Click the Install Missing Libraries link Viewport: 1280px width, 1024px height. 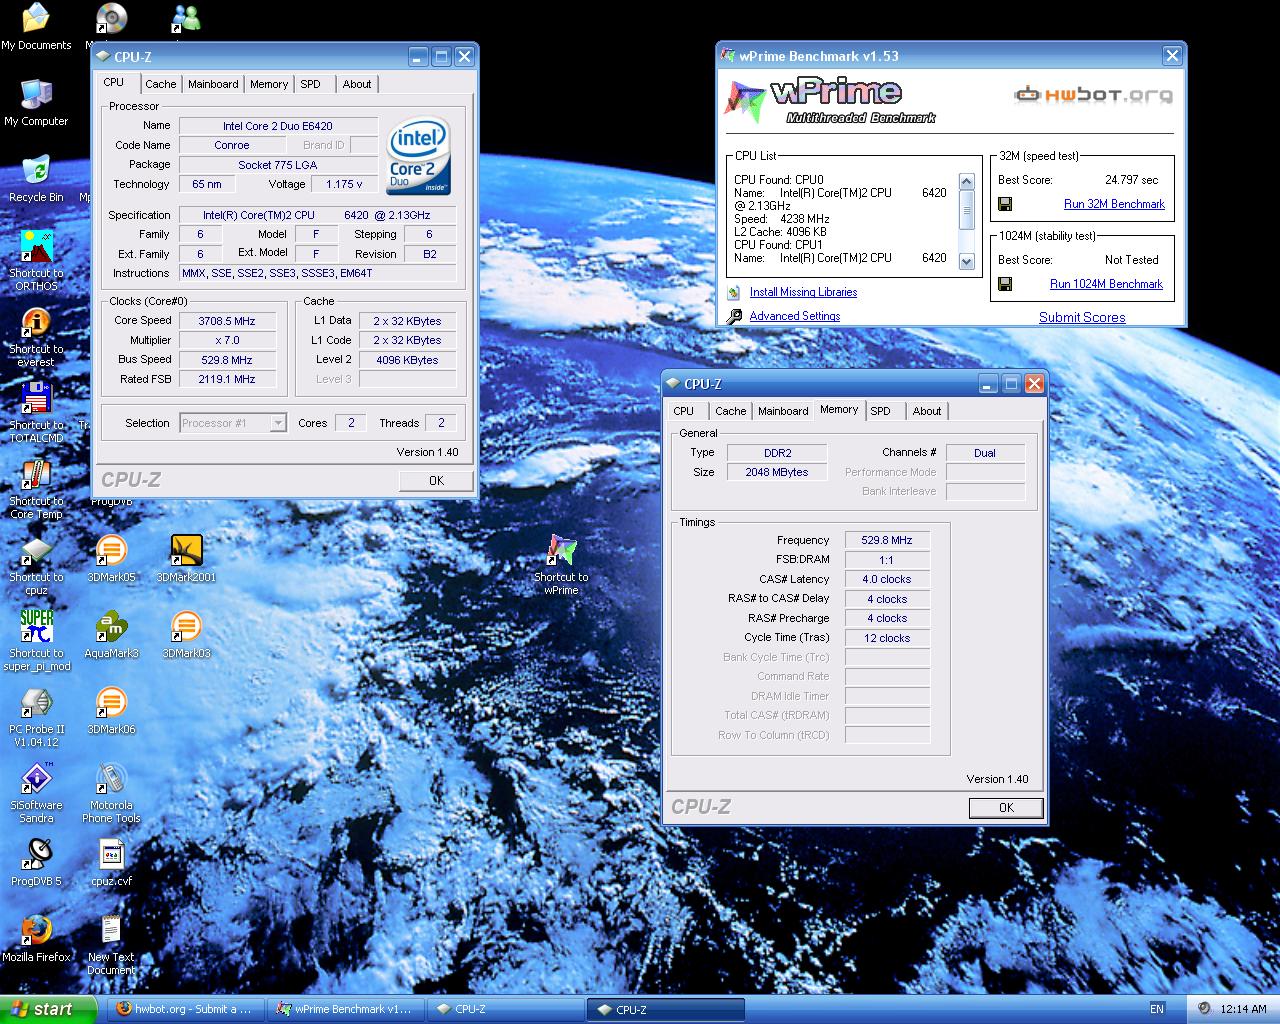[803, 292]
